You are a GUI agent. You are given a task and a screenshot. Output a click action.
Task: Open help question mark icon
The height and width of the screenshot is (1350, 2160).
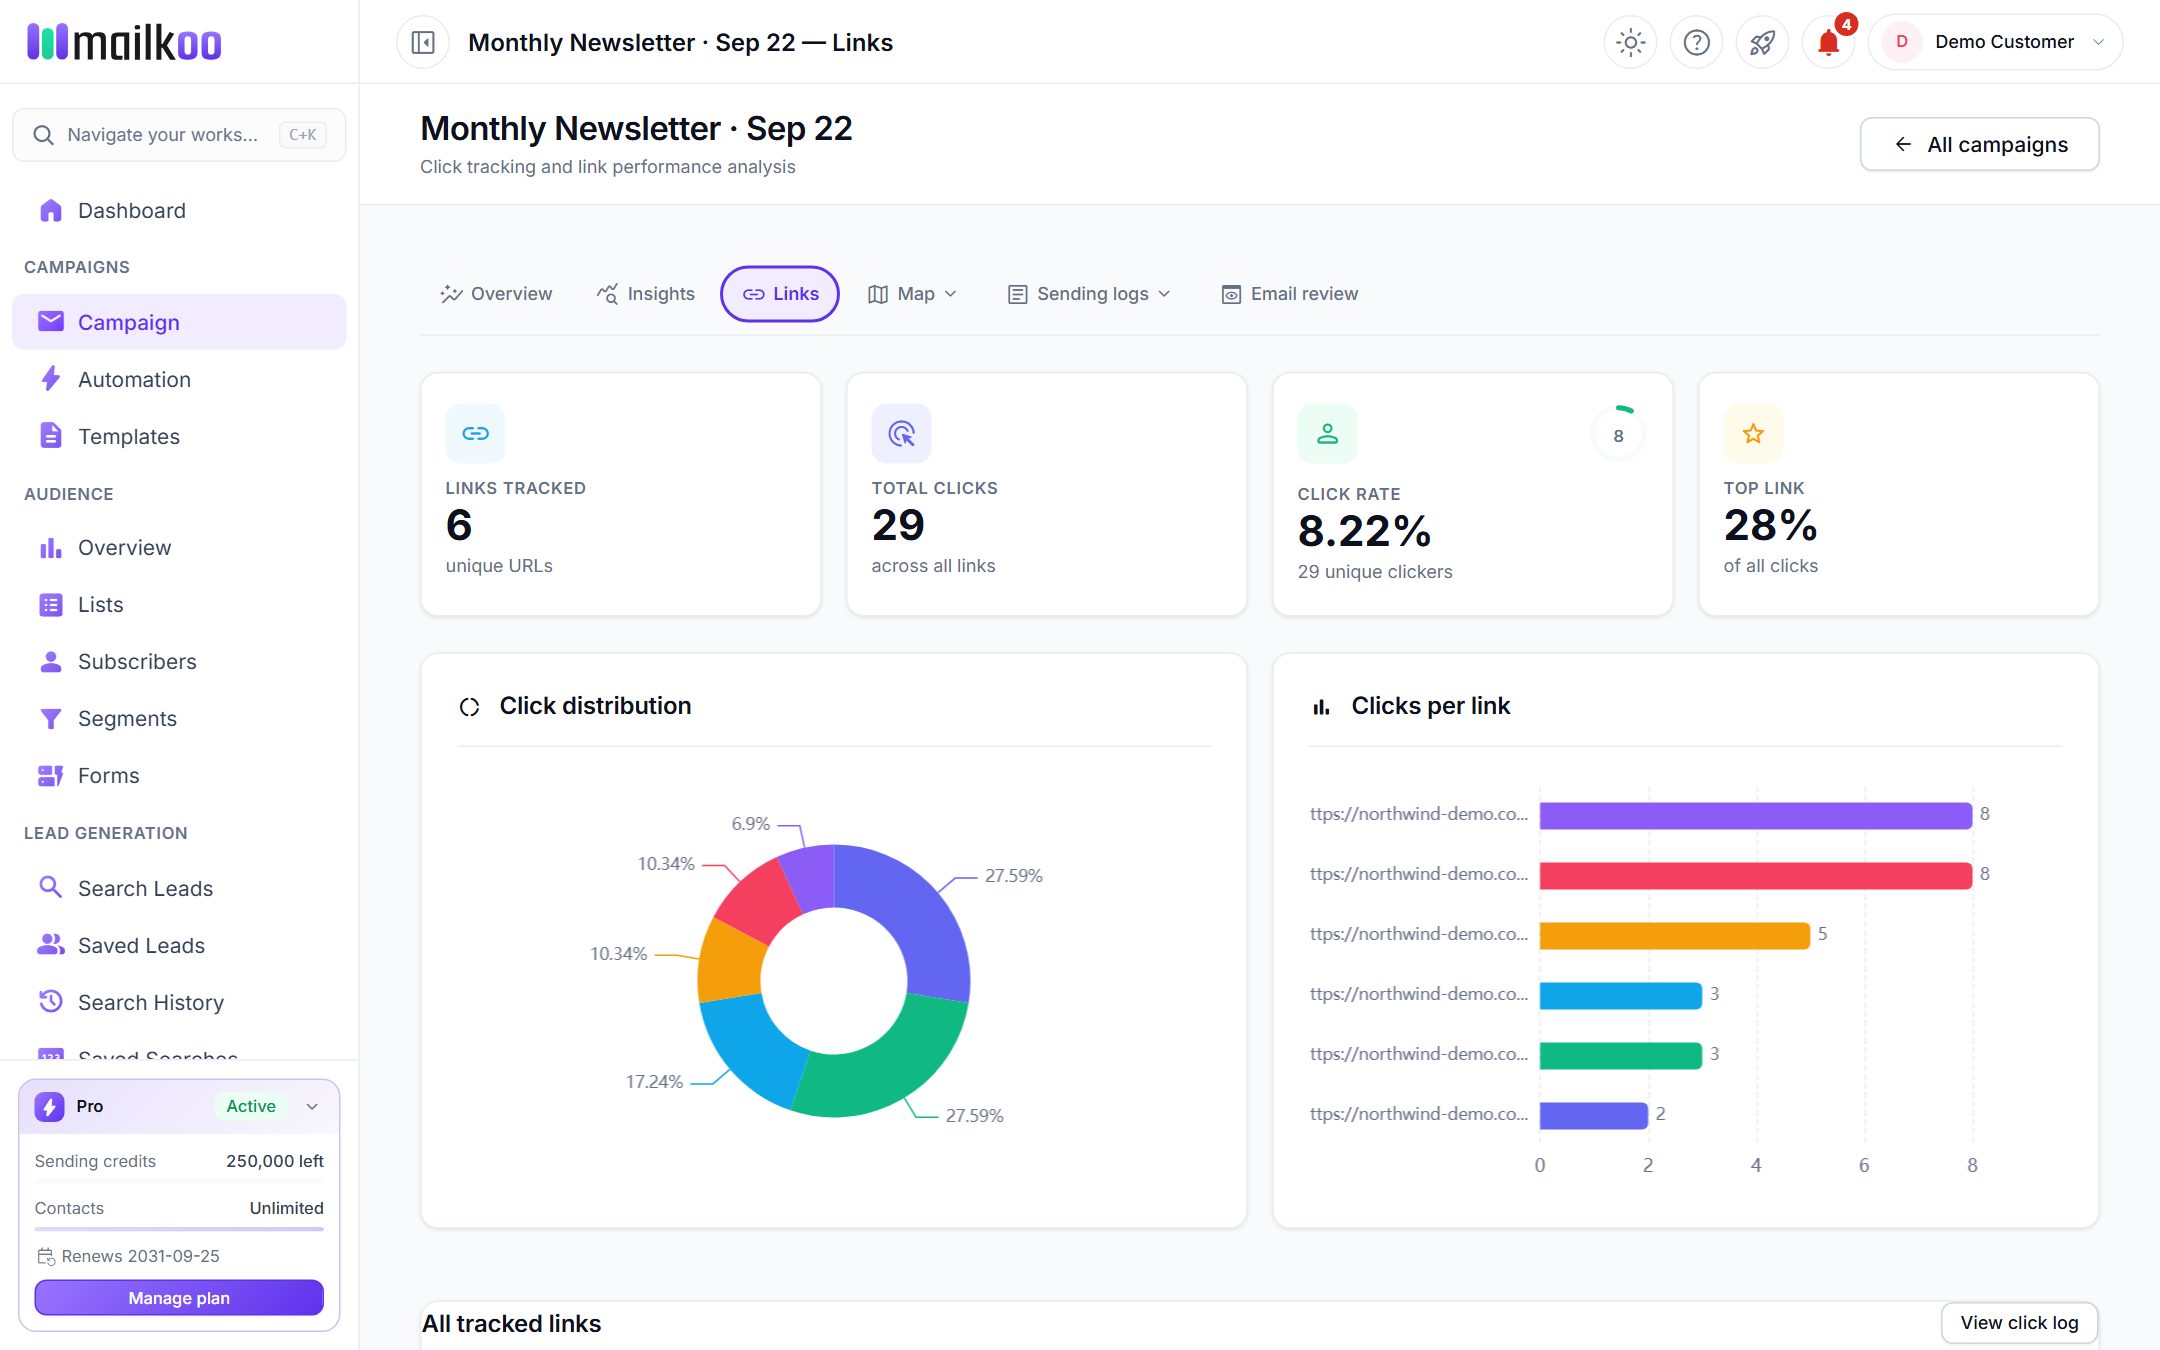[1696, 42]
